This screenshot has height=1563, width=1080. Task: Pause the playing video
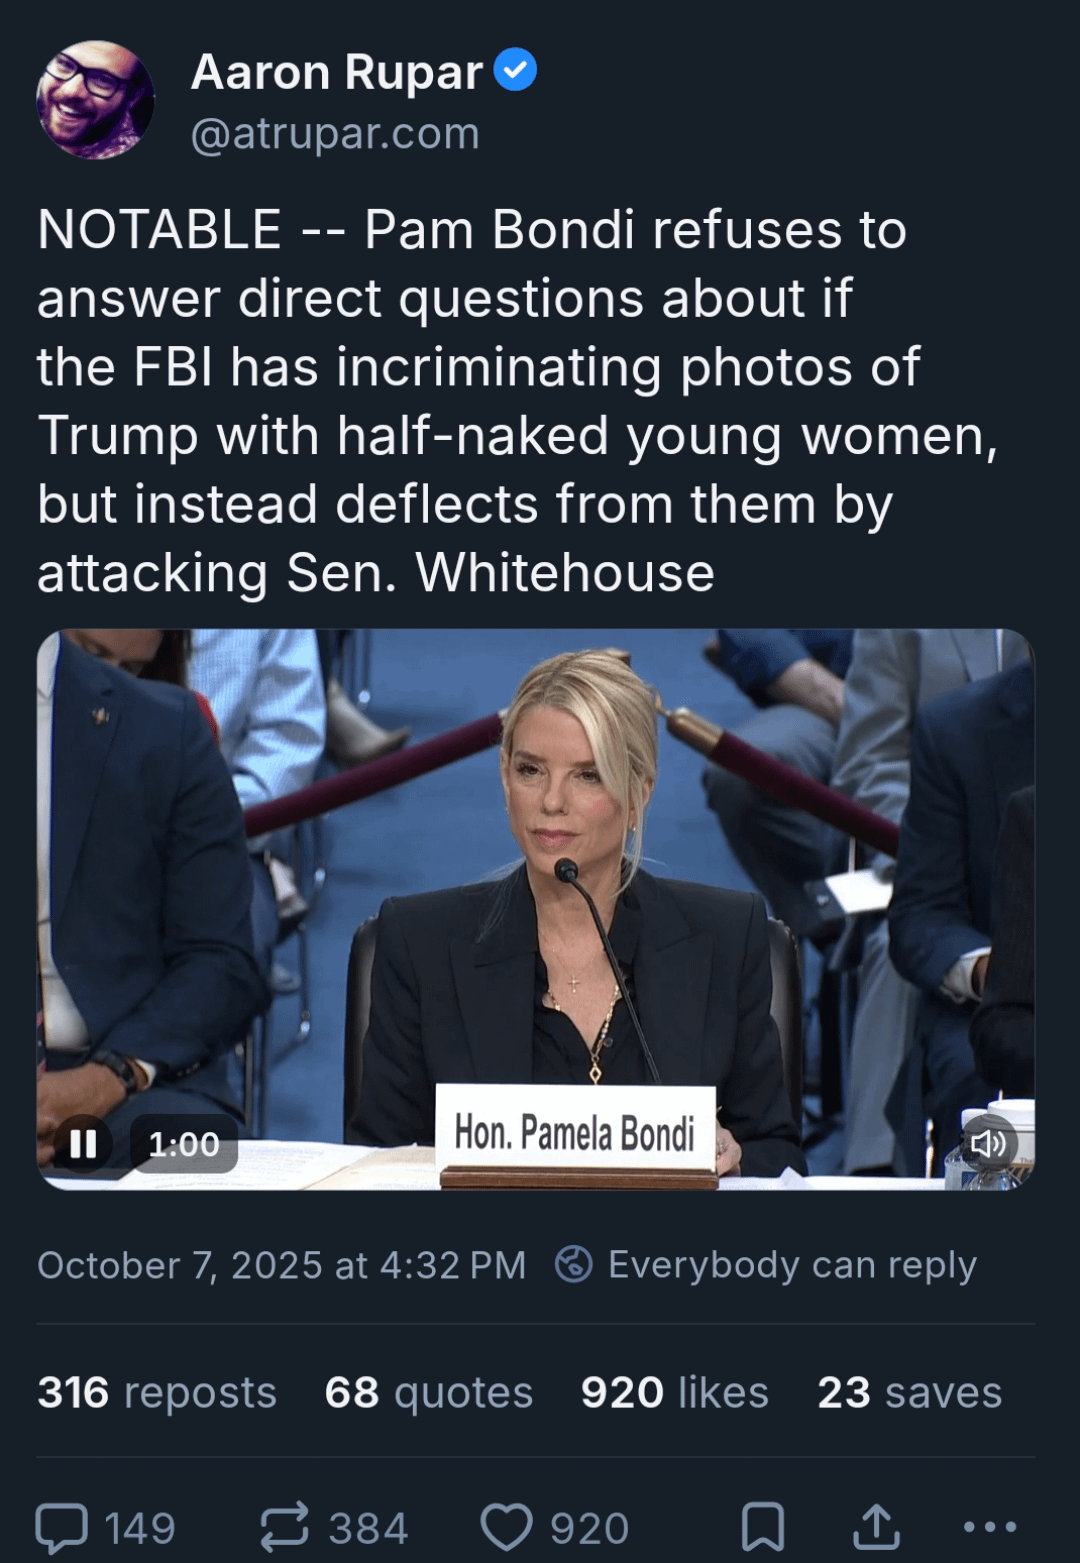pos(83,1143)
